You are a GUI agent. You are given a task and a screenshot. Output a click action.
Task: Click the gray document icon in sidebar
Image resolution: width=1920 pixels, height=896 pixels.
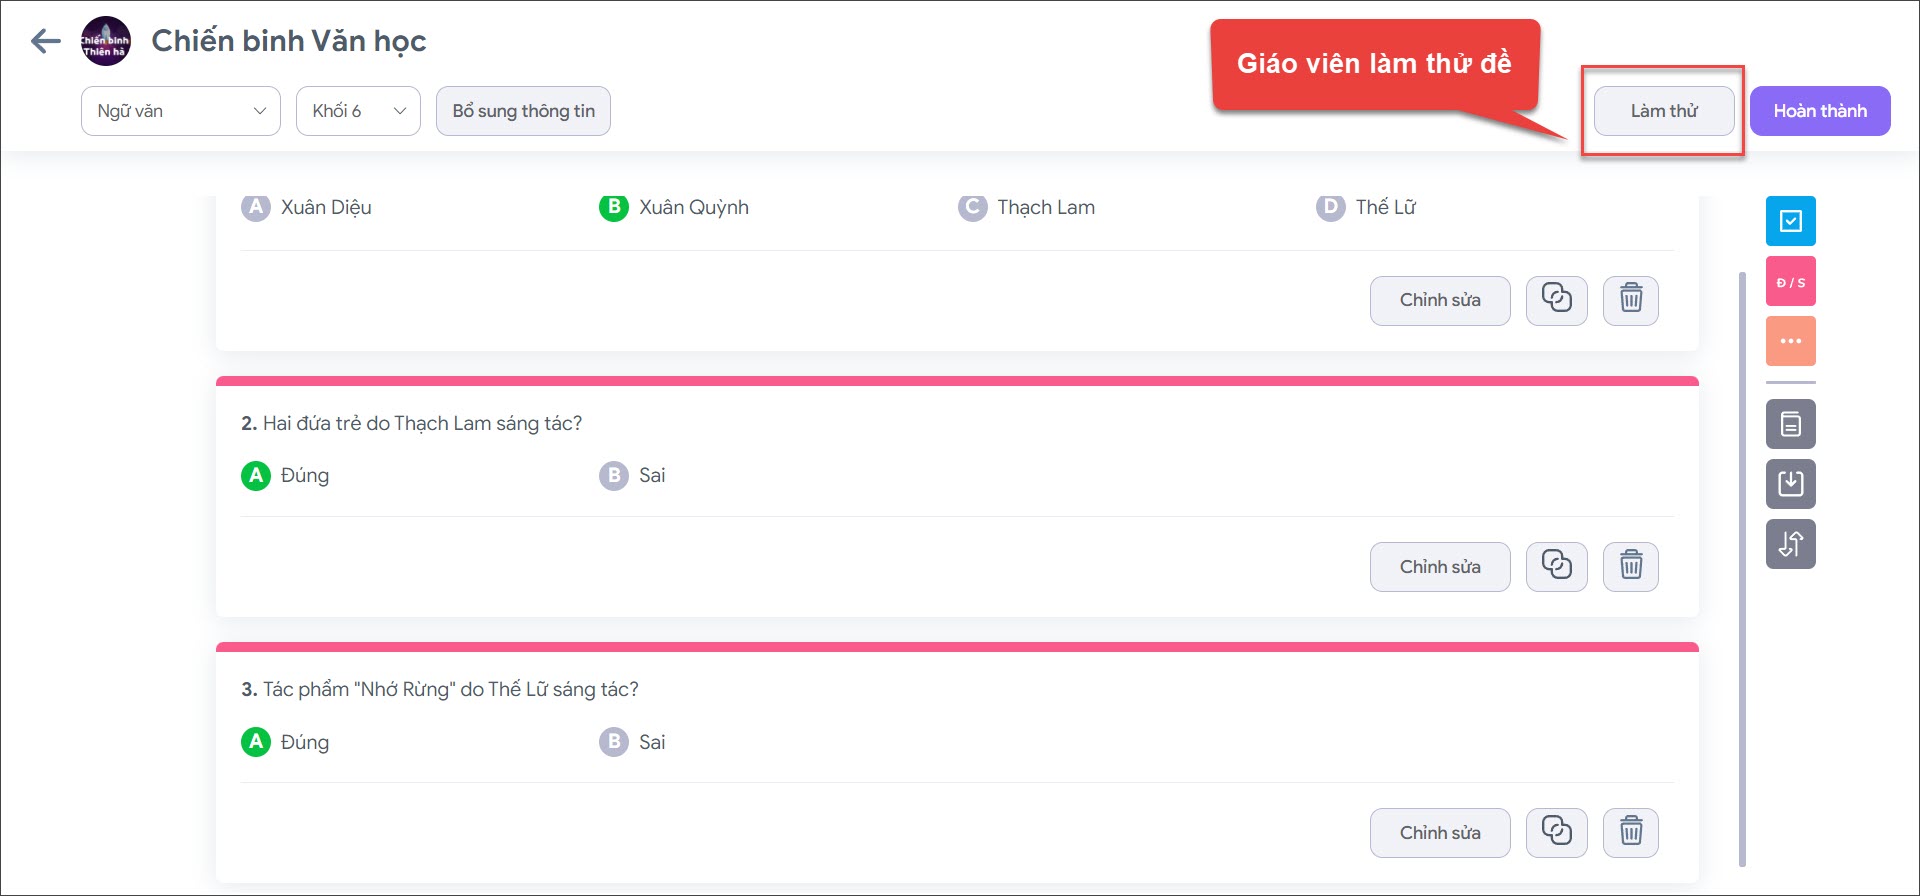click(1790, 424)
